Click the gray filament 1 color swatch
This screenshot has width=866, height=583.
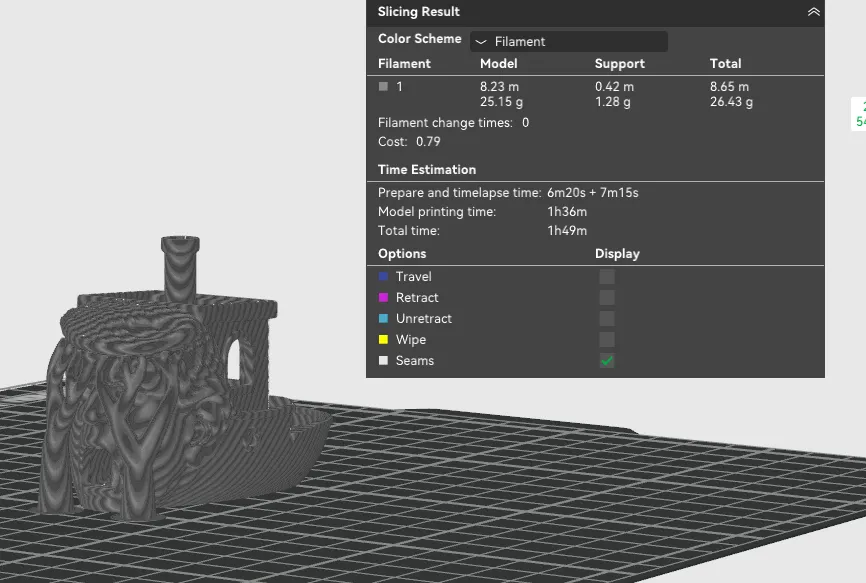pos(383,86)
